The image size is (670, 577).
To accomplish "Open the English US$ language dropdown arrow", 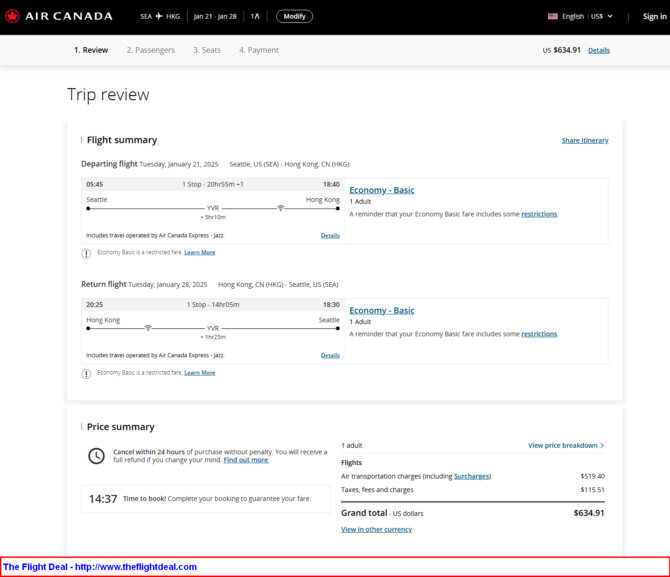I will click(610, 16).
